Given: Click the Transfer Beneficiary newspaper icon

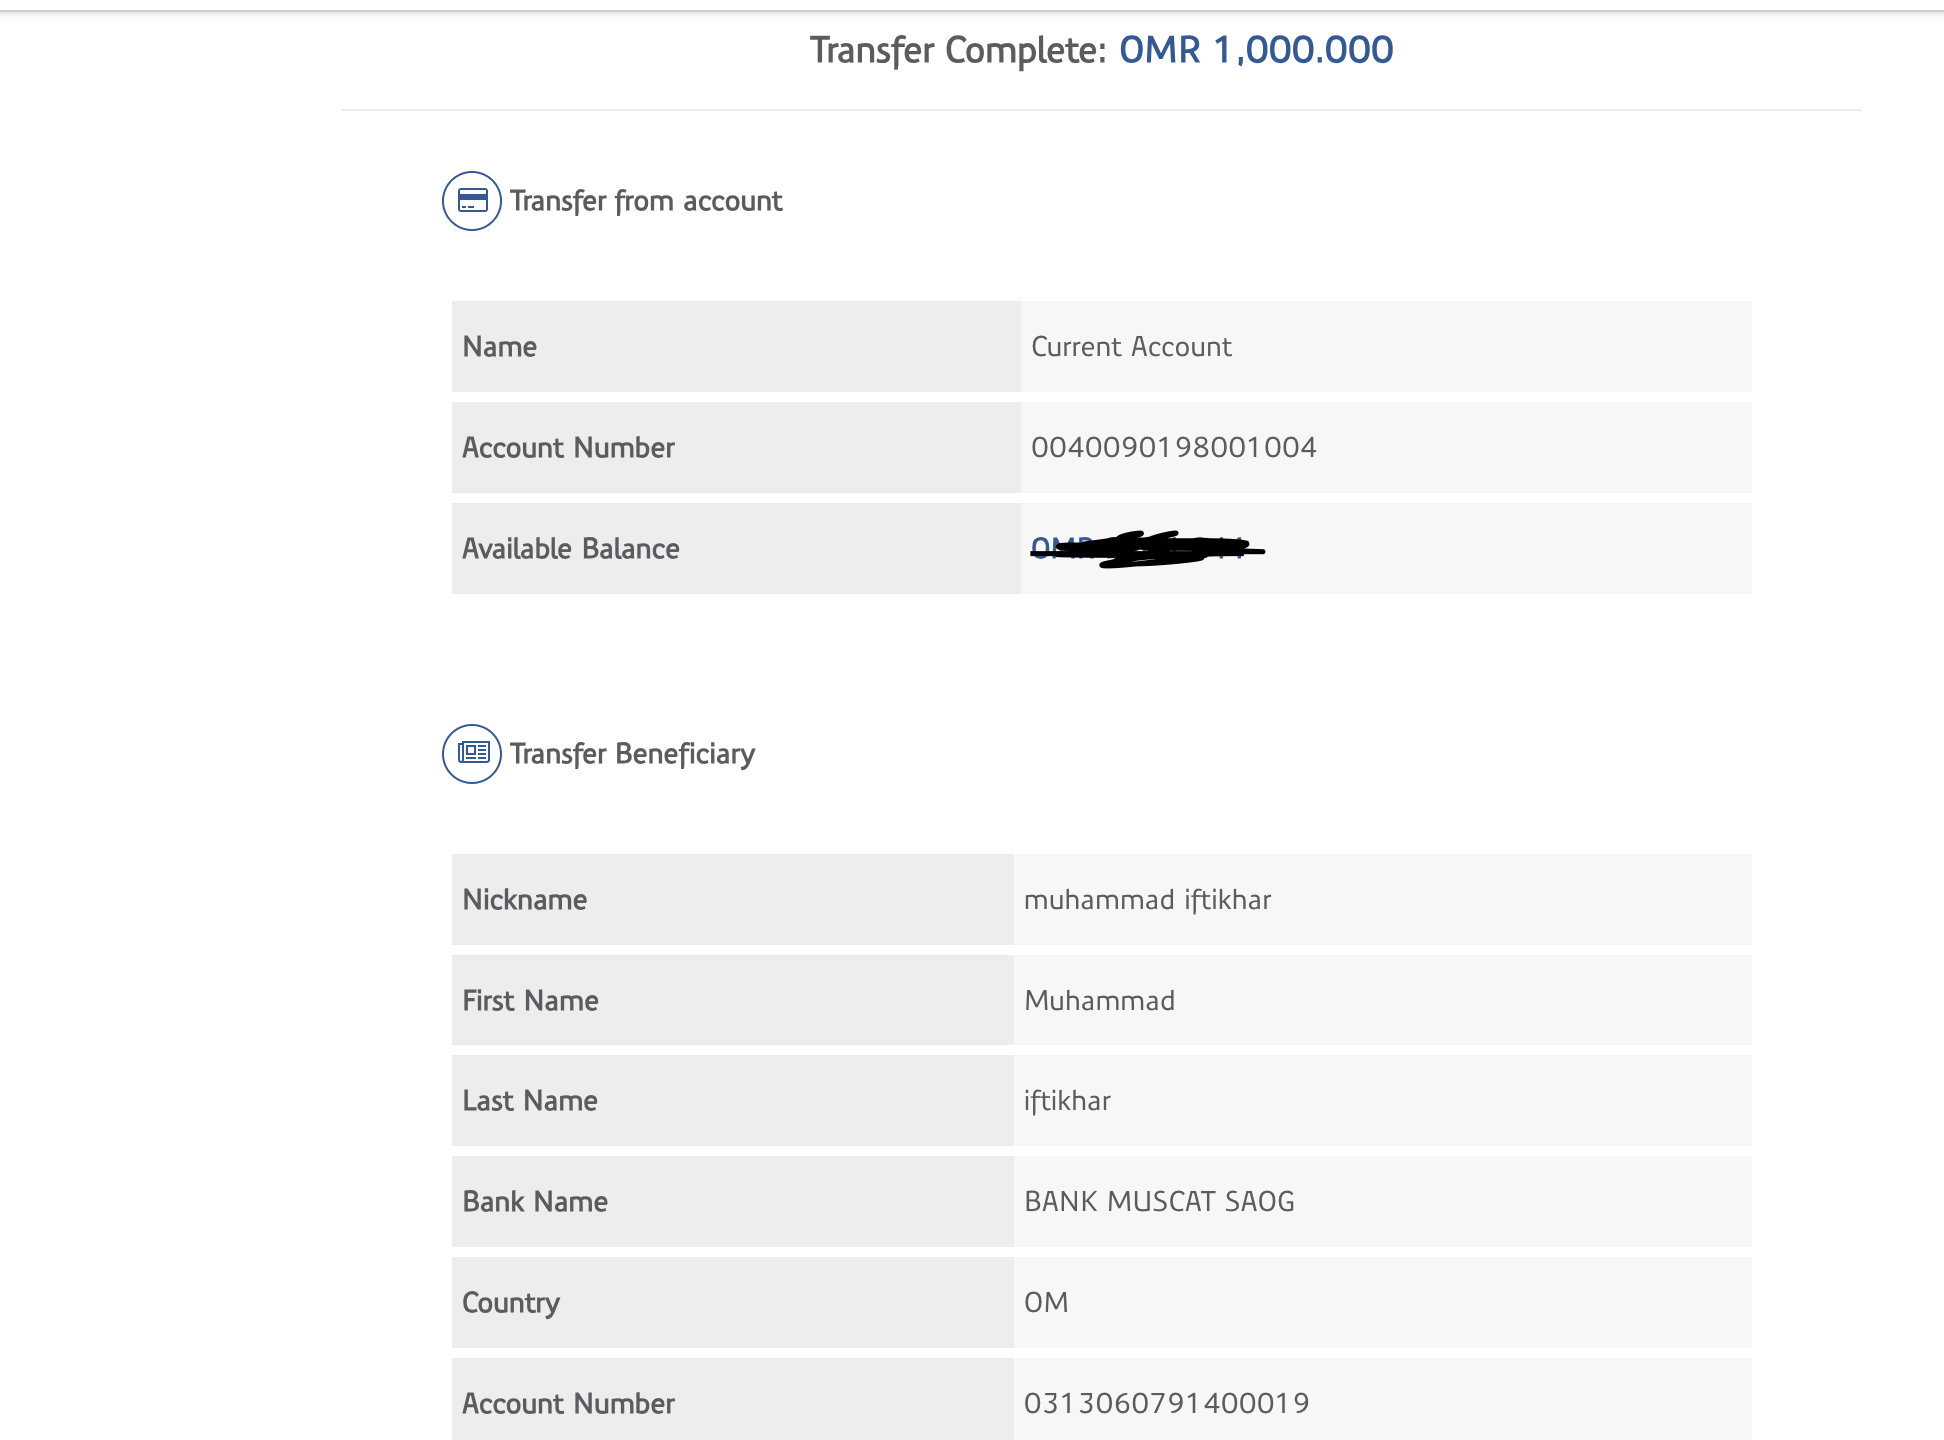Looking at the screenshot, I should pos(471,753).
